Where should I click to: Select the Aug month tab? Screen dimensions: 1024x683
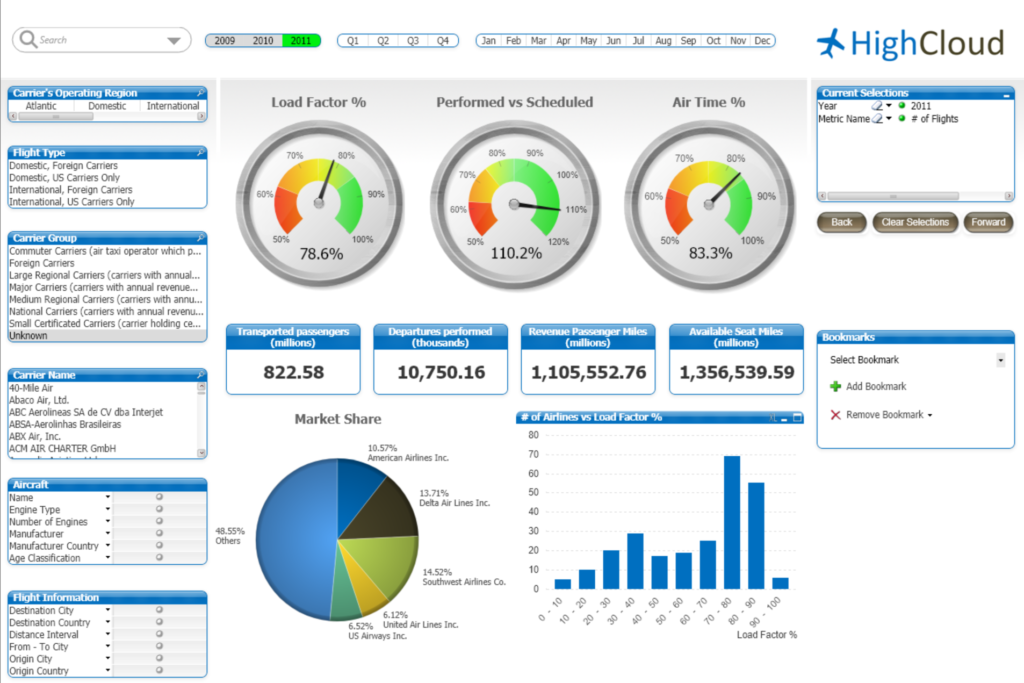664,40
